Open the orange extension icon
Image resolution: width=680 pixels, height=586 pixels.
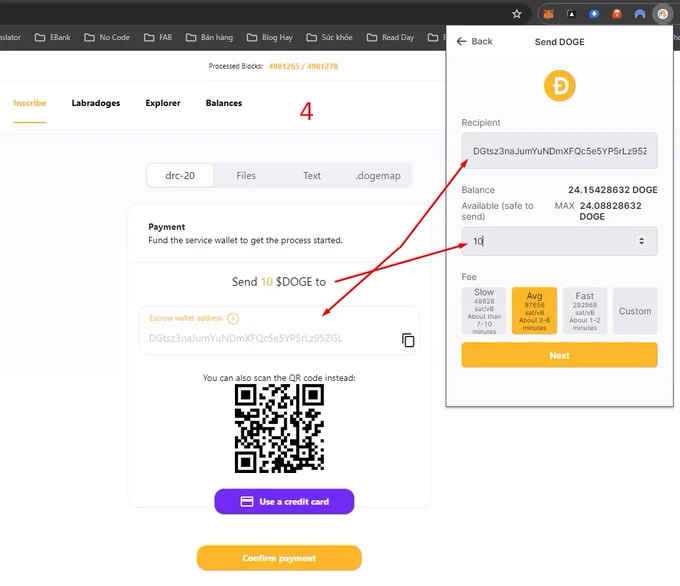pyautogui.click(x=617, y=14)
